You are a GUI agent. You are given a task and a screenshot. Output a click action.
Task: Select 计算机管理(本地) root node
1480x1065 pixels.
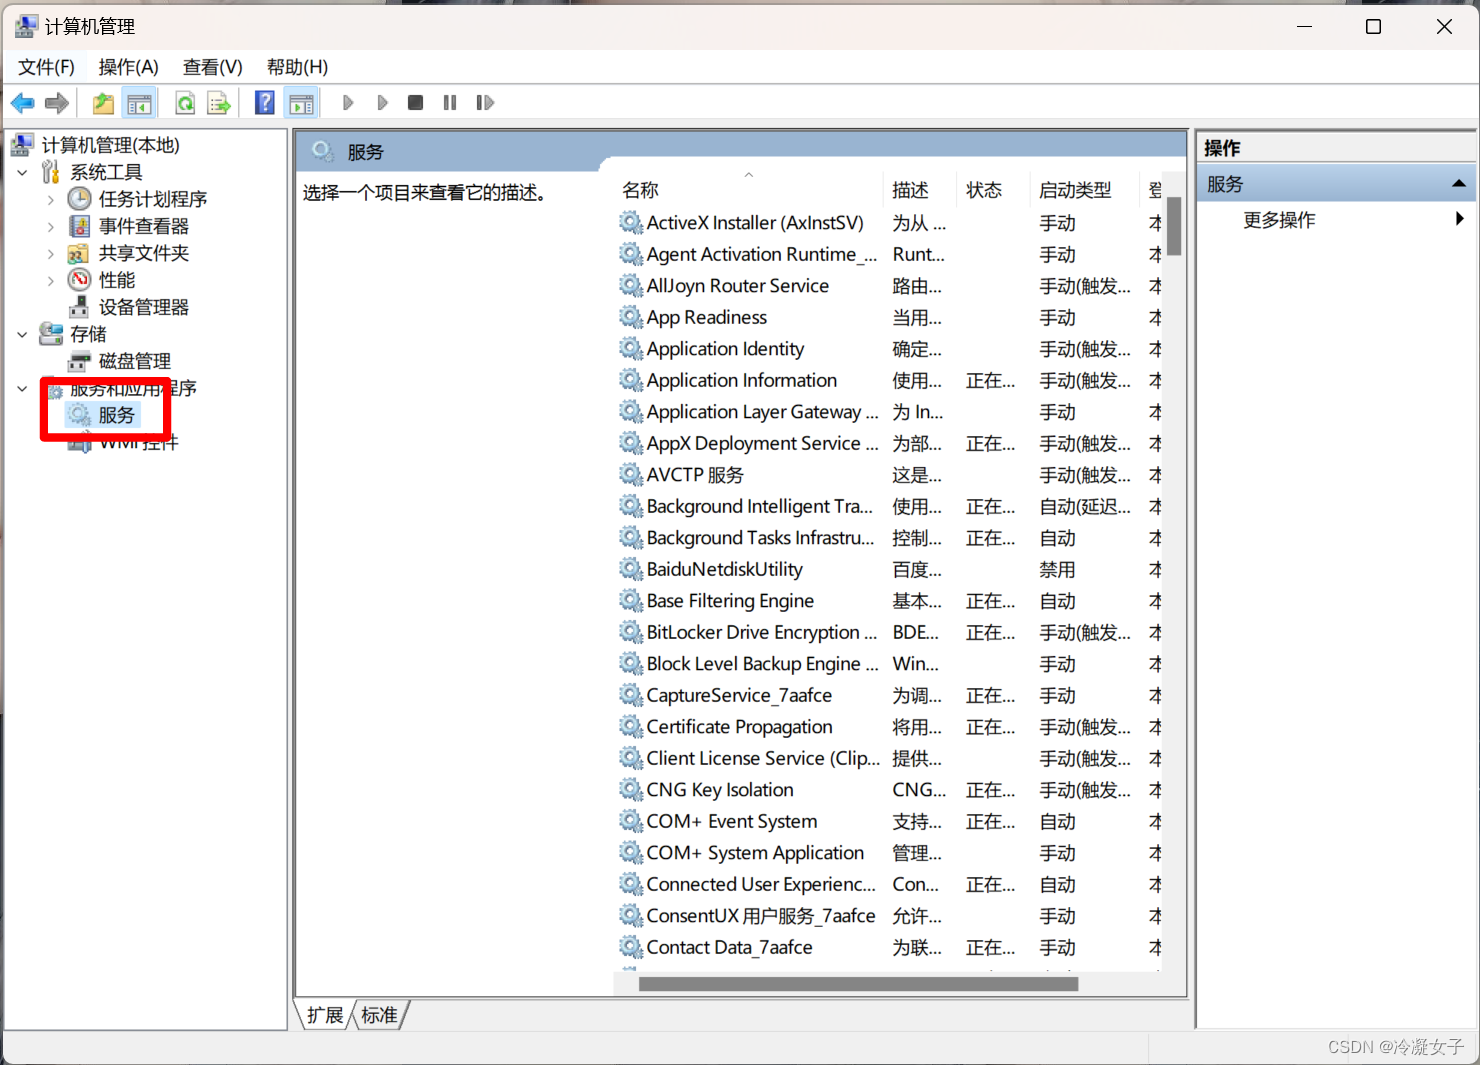point(110,145)
